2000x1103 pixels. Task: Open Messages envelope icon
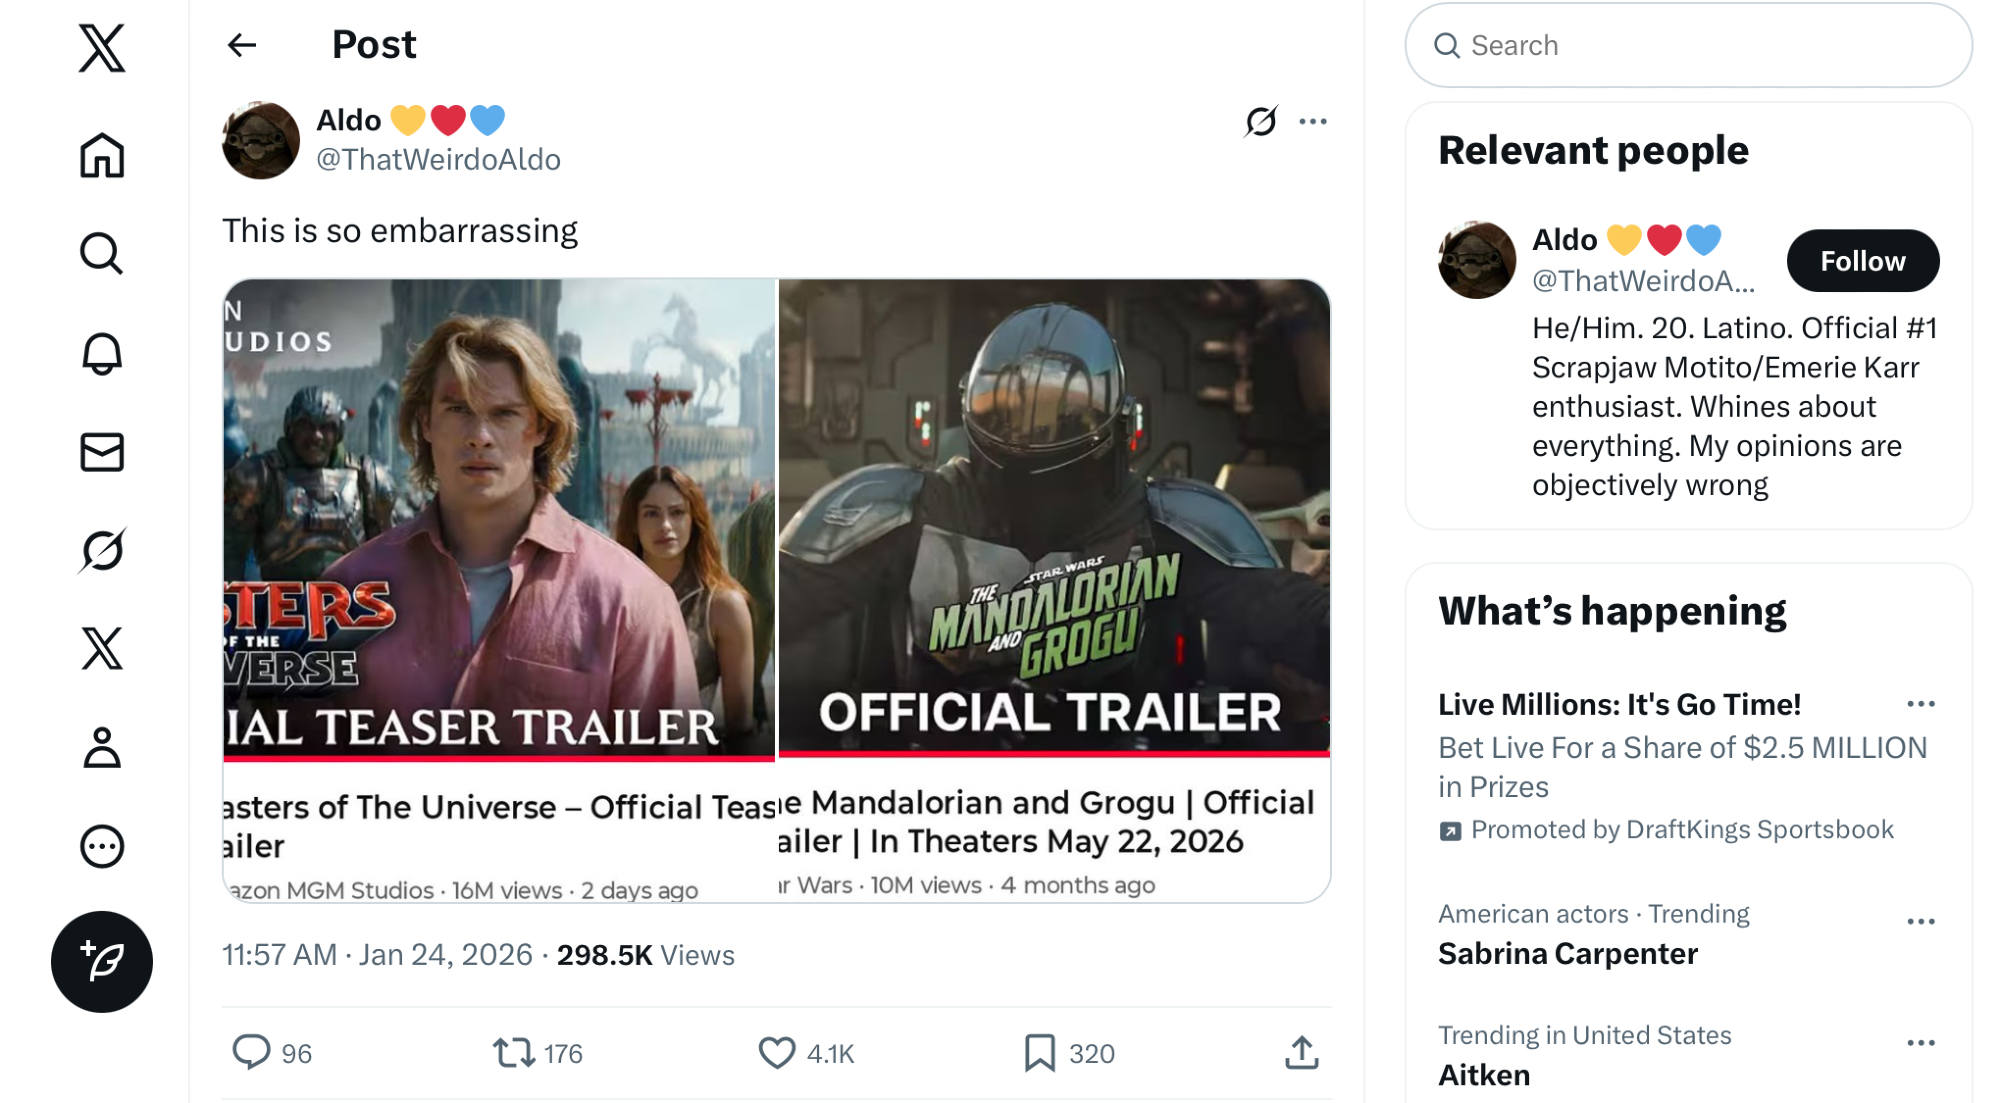point(102,452)
